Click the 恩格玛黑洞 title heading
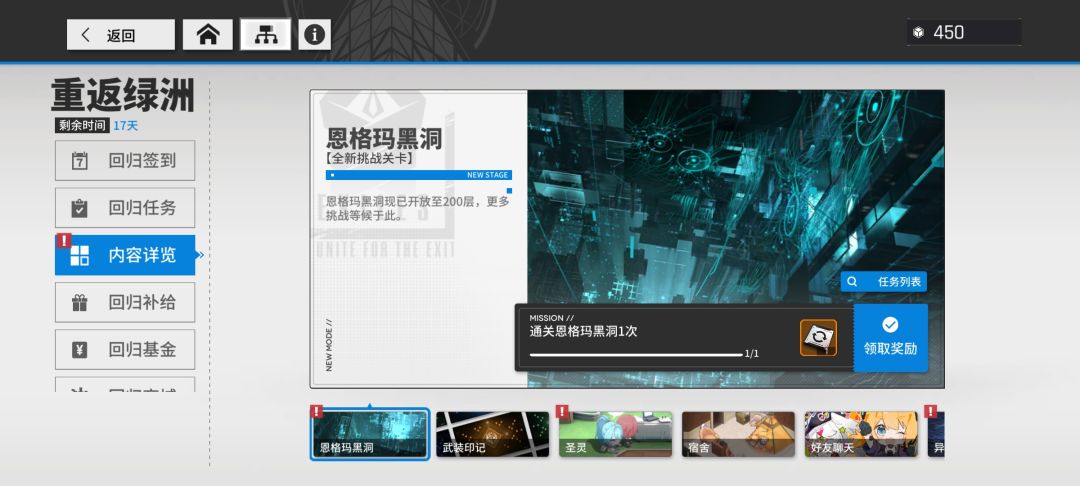This screenshot has height=486, width=1080. (384, 140)
